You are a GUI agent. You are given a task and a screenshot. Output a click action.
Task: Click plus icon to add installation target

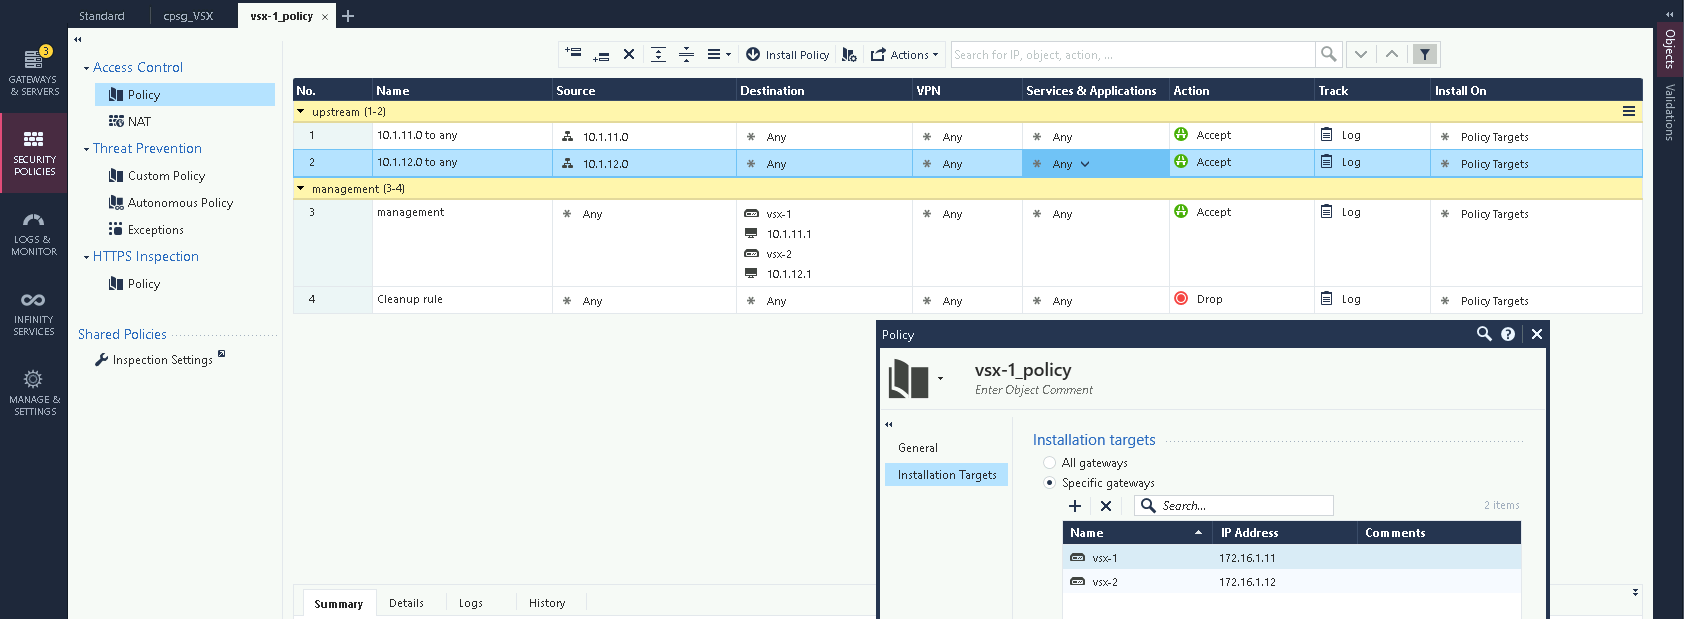pos(1075,506)
